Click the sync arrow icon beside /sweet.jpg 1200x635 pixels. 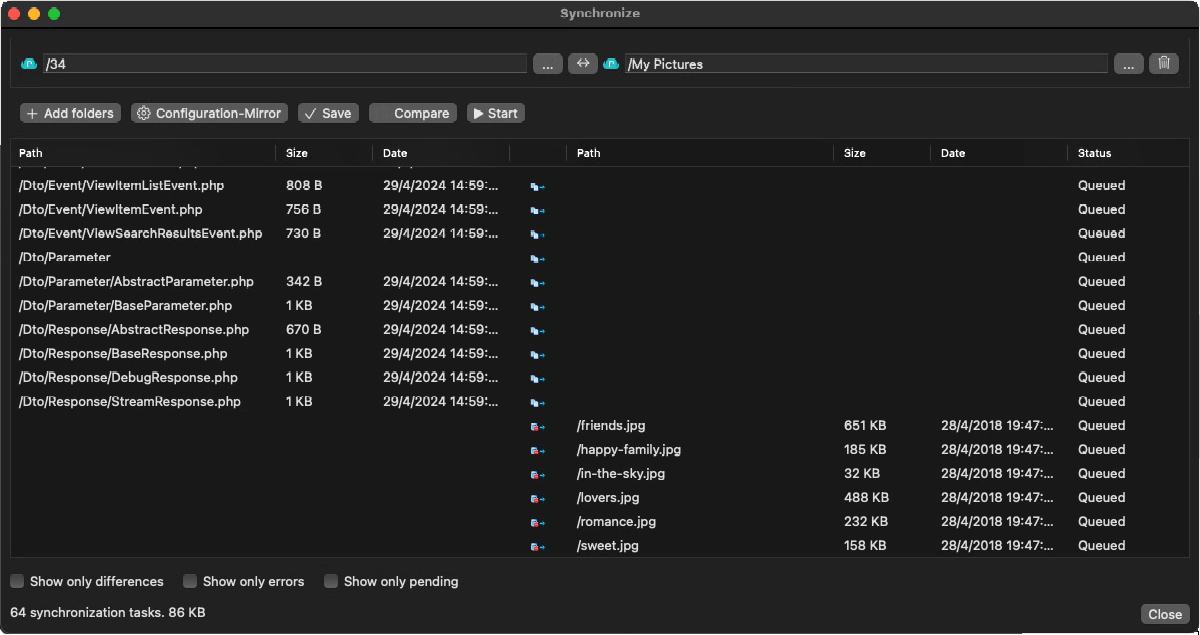(536, 545)
